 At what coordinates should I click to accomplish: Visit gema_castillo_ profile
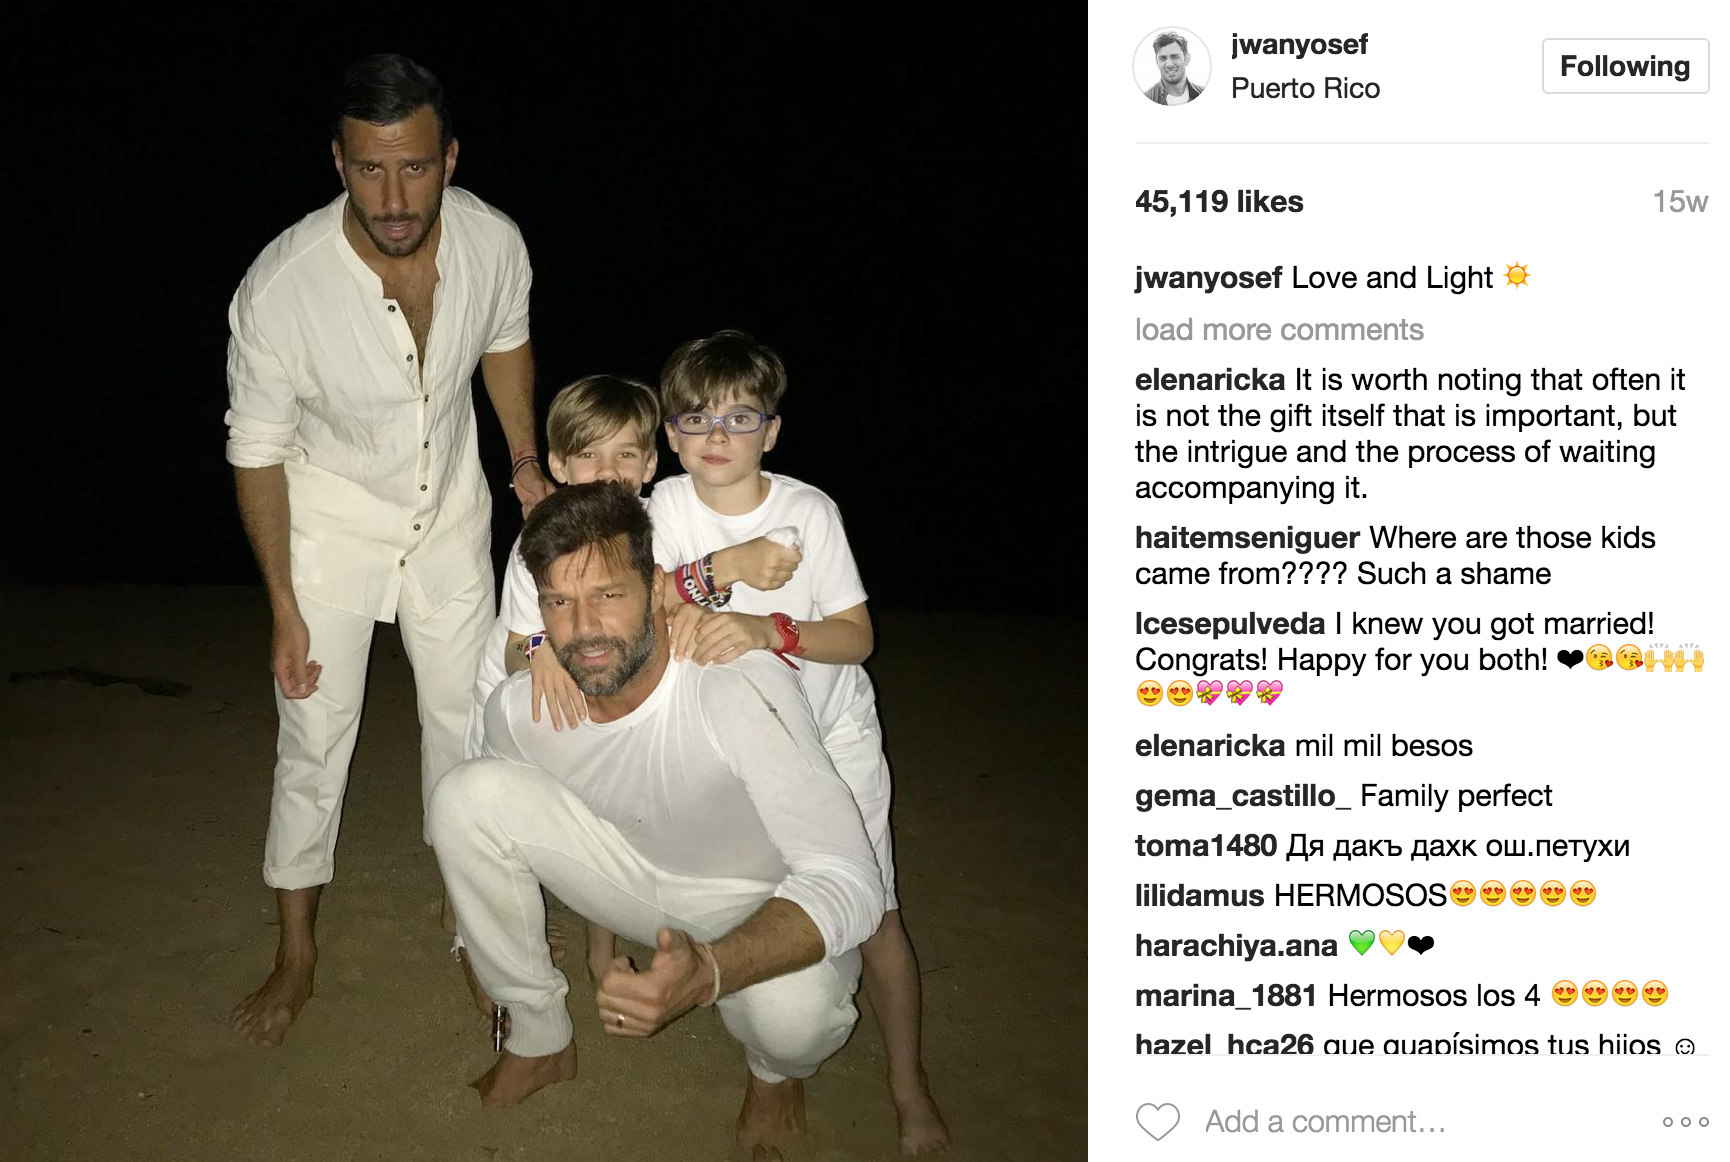pos(1243,796)
